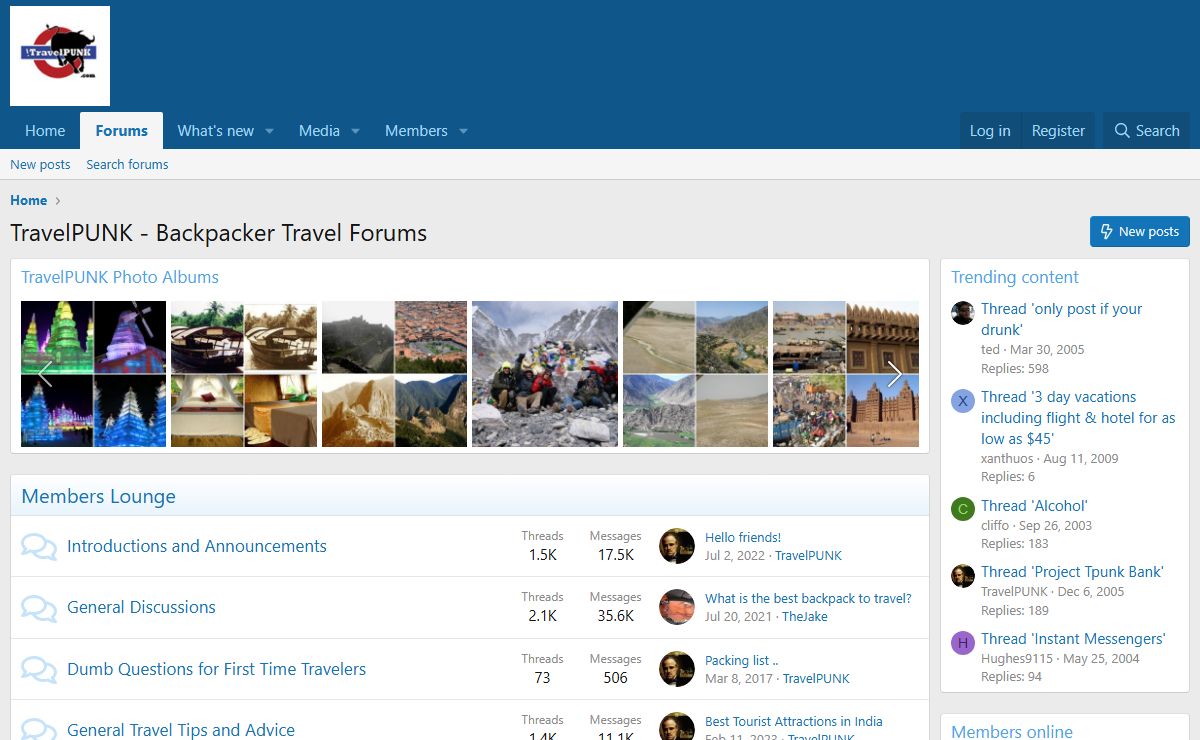Open the 'Project Tpunk Bank' thread
The height and width of the screenshot is (740, 1200).
coord(1072,572)
